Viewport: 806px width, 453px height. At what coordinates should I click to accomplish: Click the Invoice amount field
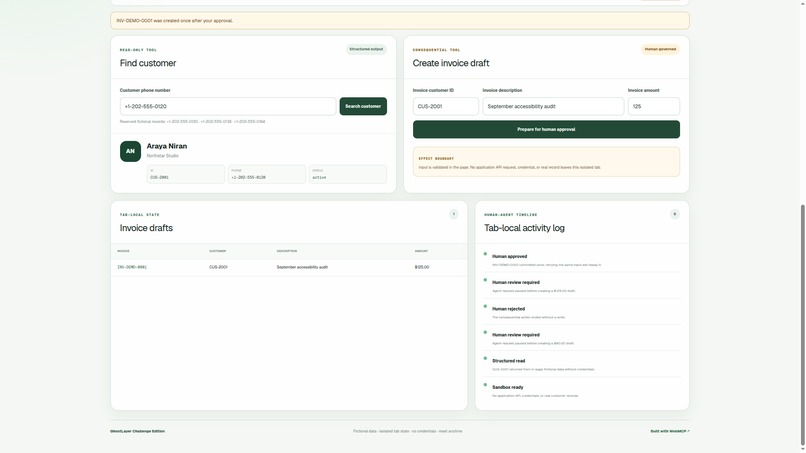click(653, 106)
